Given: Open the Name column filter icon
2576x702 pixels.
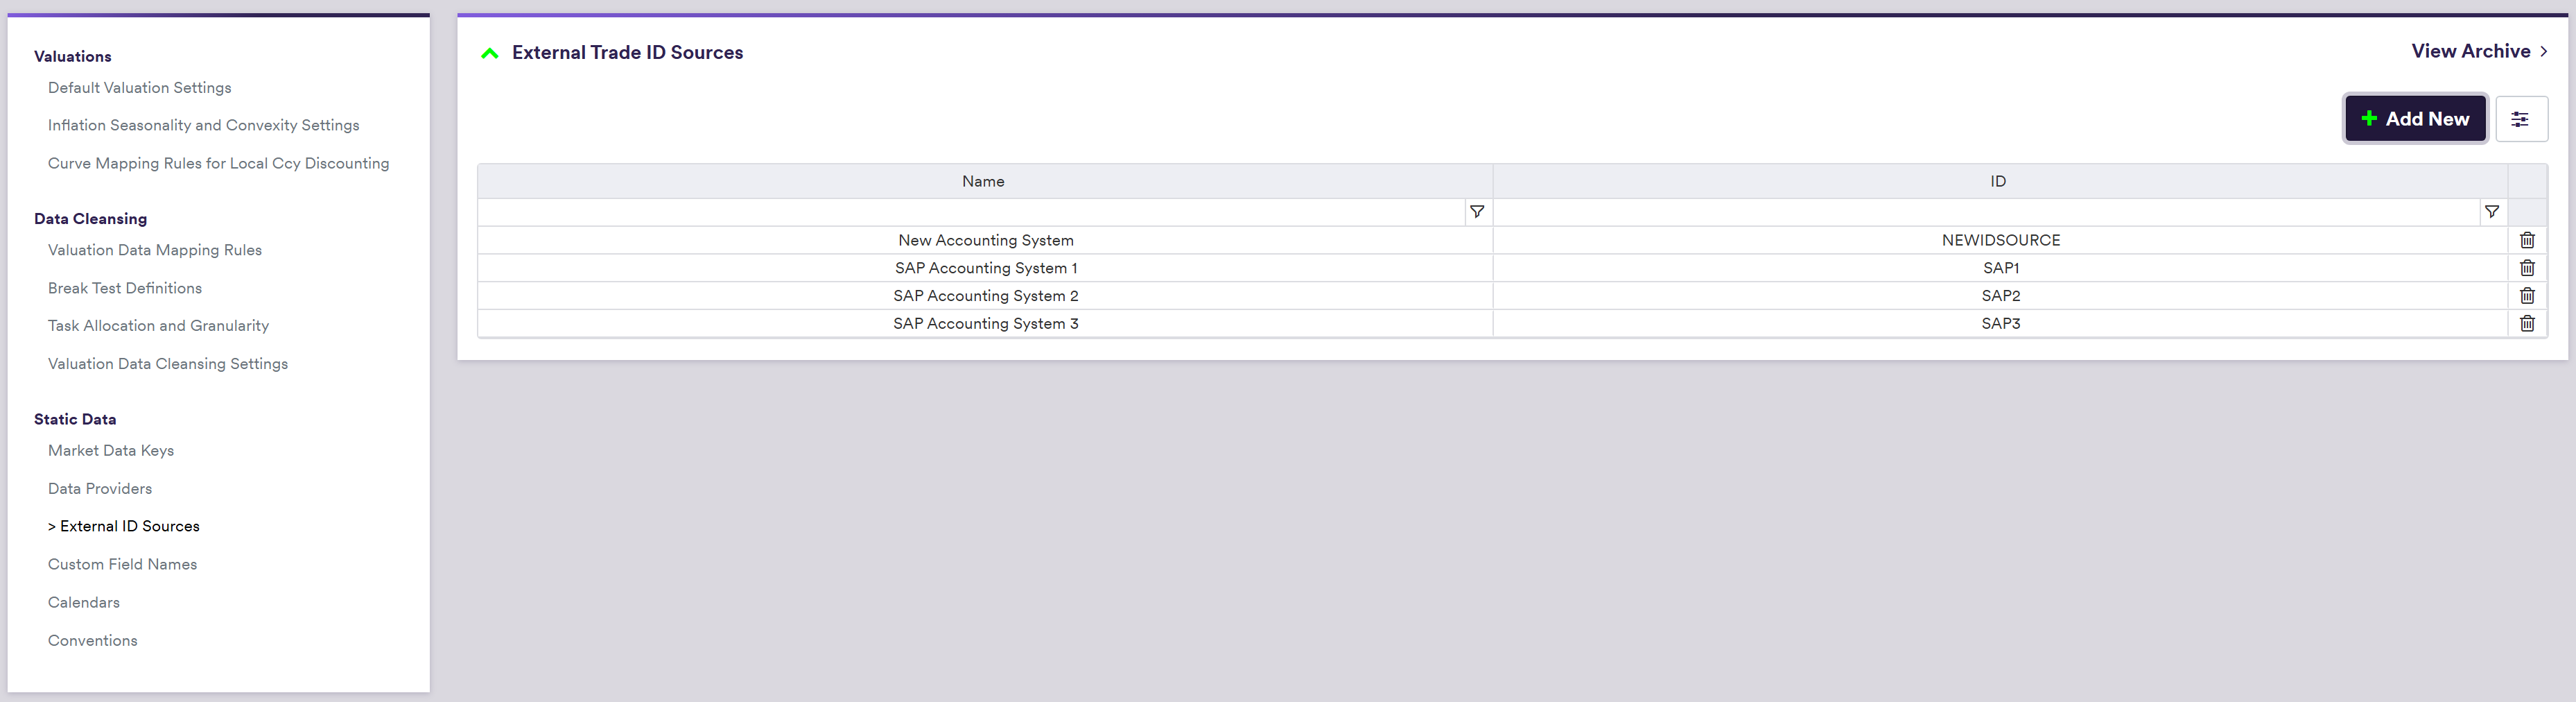Looking at the screenshot, I should click(x=1476, y=212).
